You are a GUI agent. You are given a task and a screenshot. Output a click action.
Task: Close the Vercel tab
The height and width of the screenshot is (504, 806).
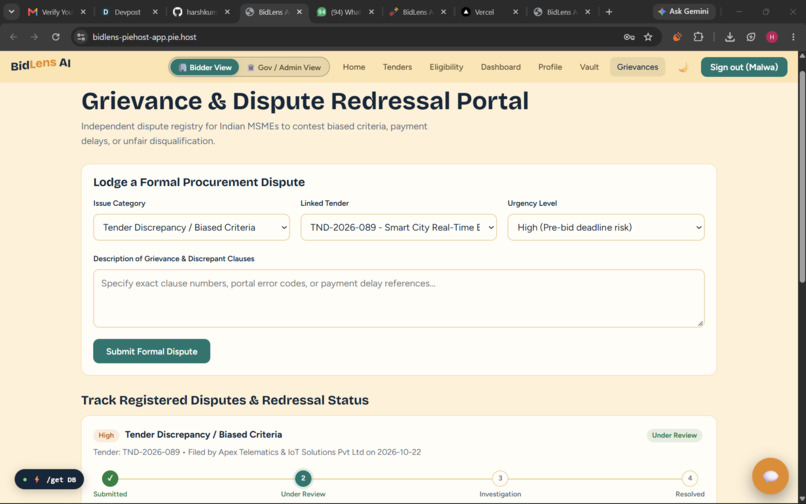(516, 12)
